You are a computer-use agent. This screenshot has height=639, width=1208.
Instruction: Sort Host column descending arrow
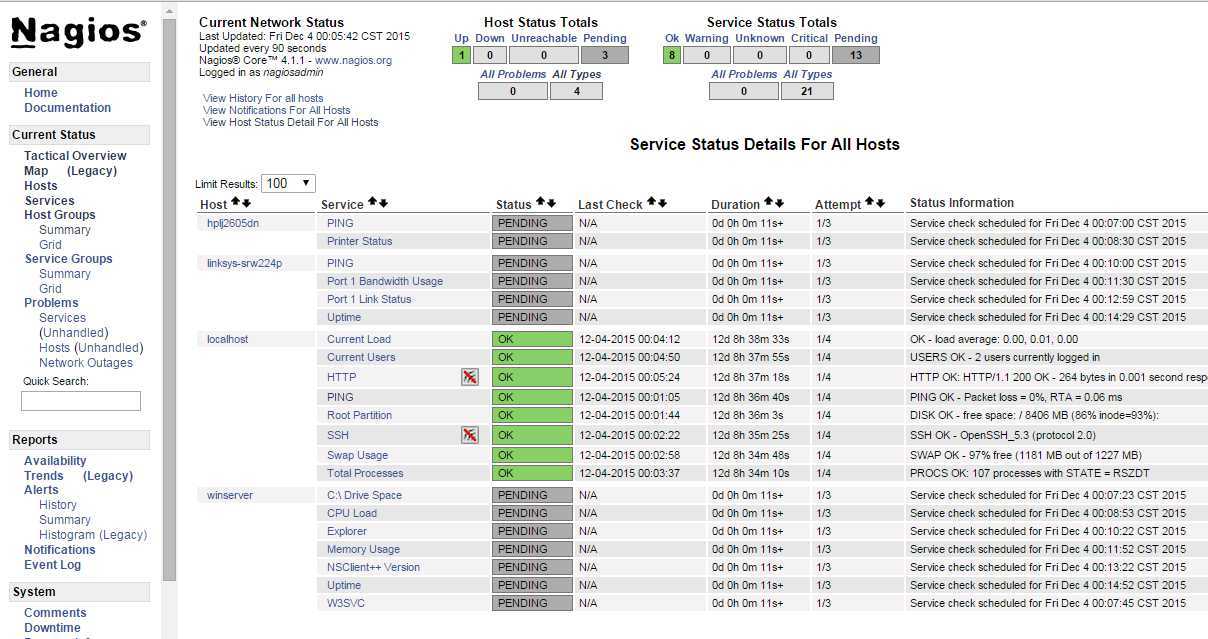(246, 203)
